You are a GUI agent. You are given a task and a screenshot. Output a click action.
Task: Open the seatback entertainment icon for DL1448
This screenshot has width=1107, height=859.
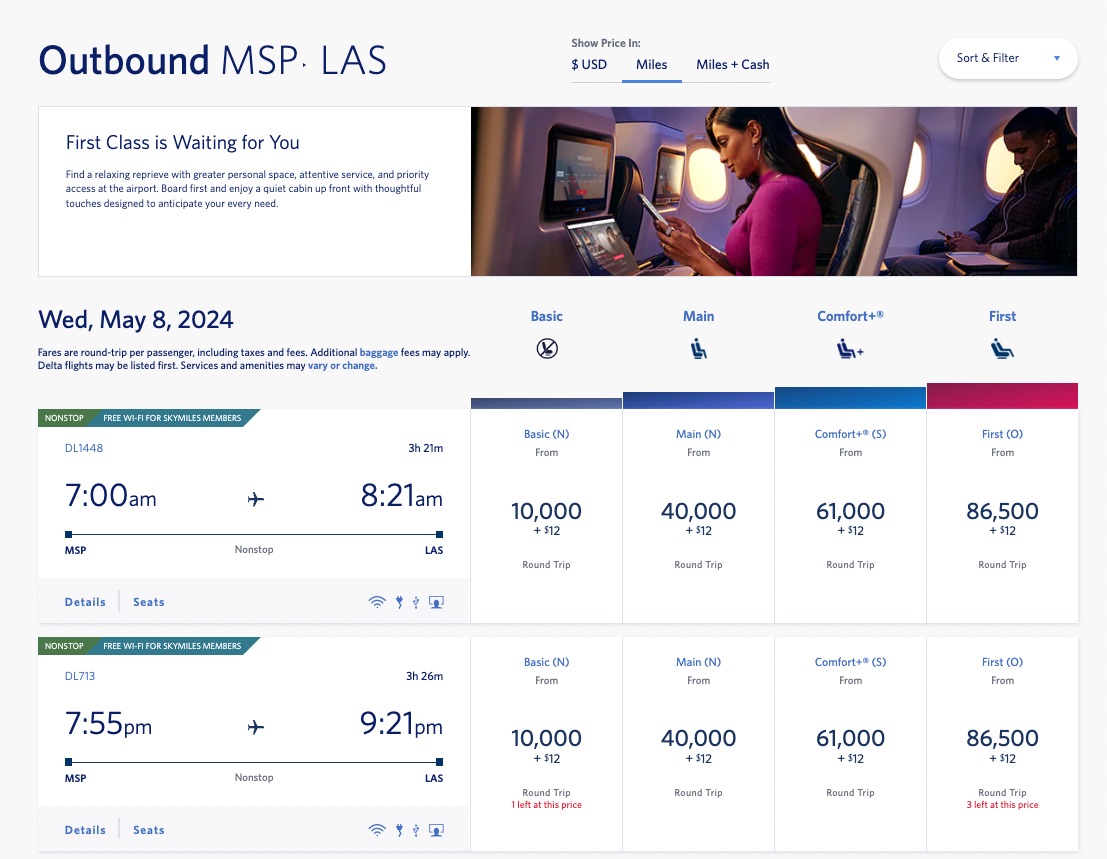point(436,601)
